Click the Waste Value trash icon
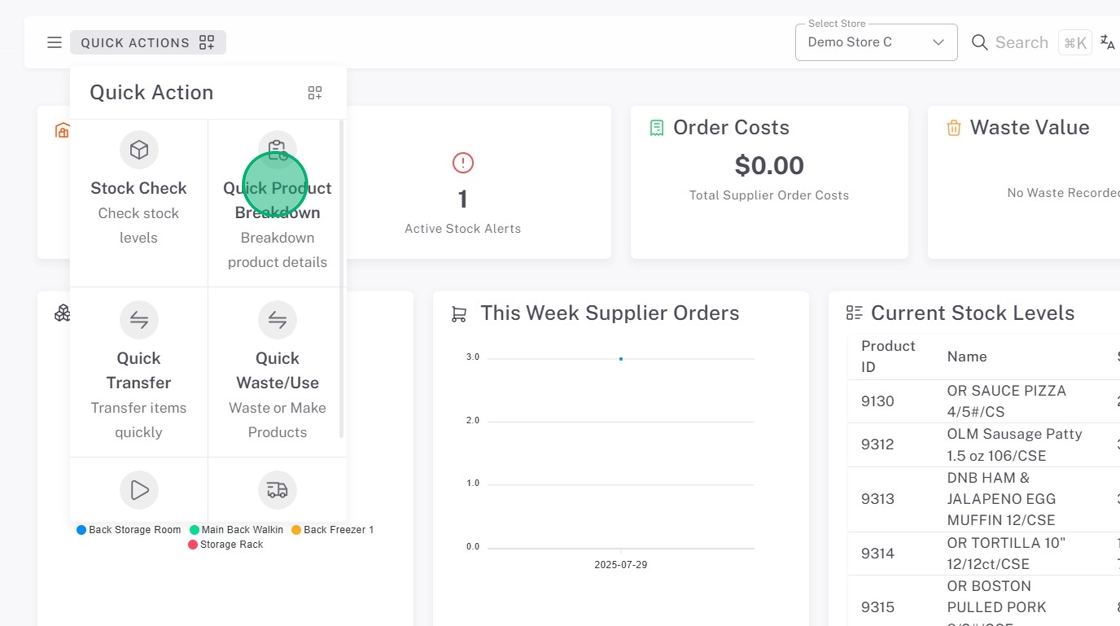The height and width of the screenshot is (626, 1120). [x=954, y=128]
